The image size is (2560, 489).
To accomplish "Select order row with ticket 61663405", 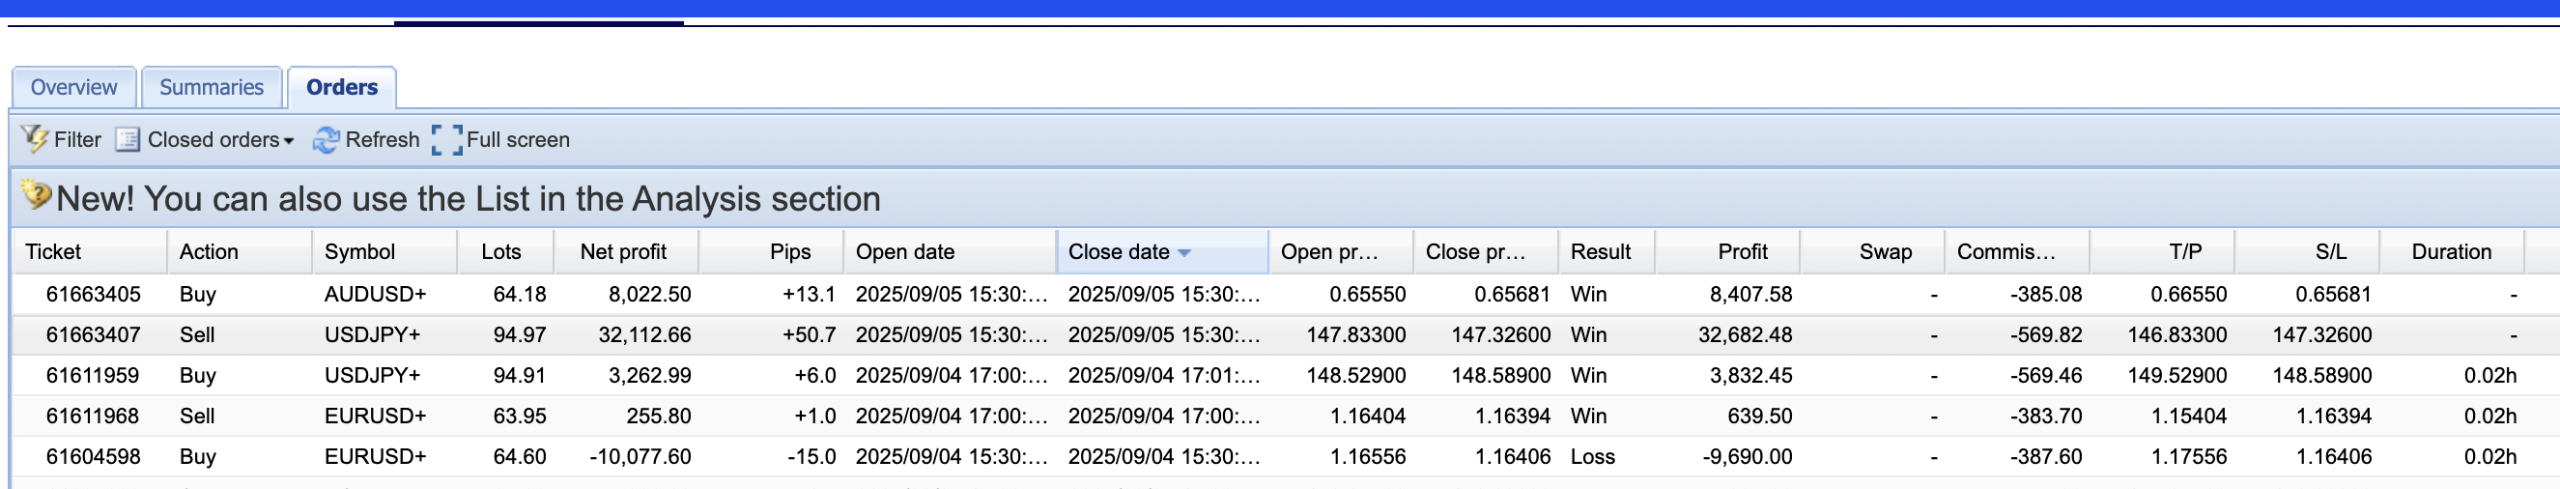I will [x=93, y=294].
